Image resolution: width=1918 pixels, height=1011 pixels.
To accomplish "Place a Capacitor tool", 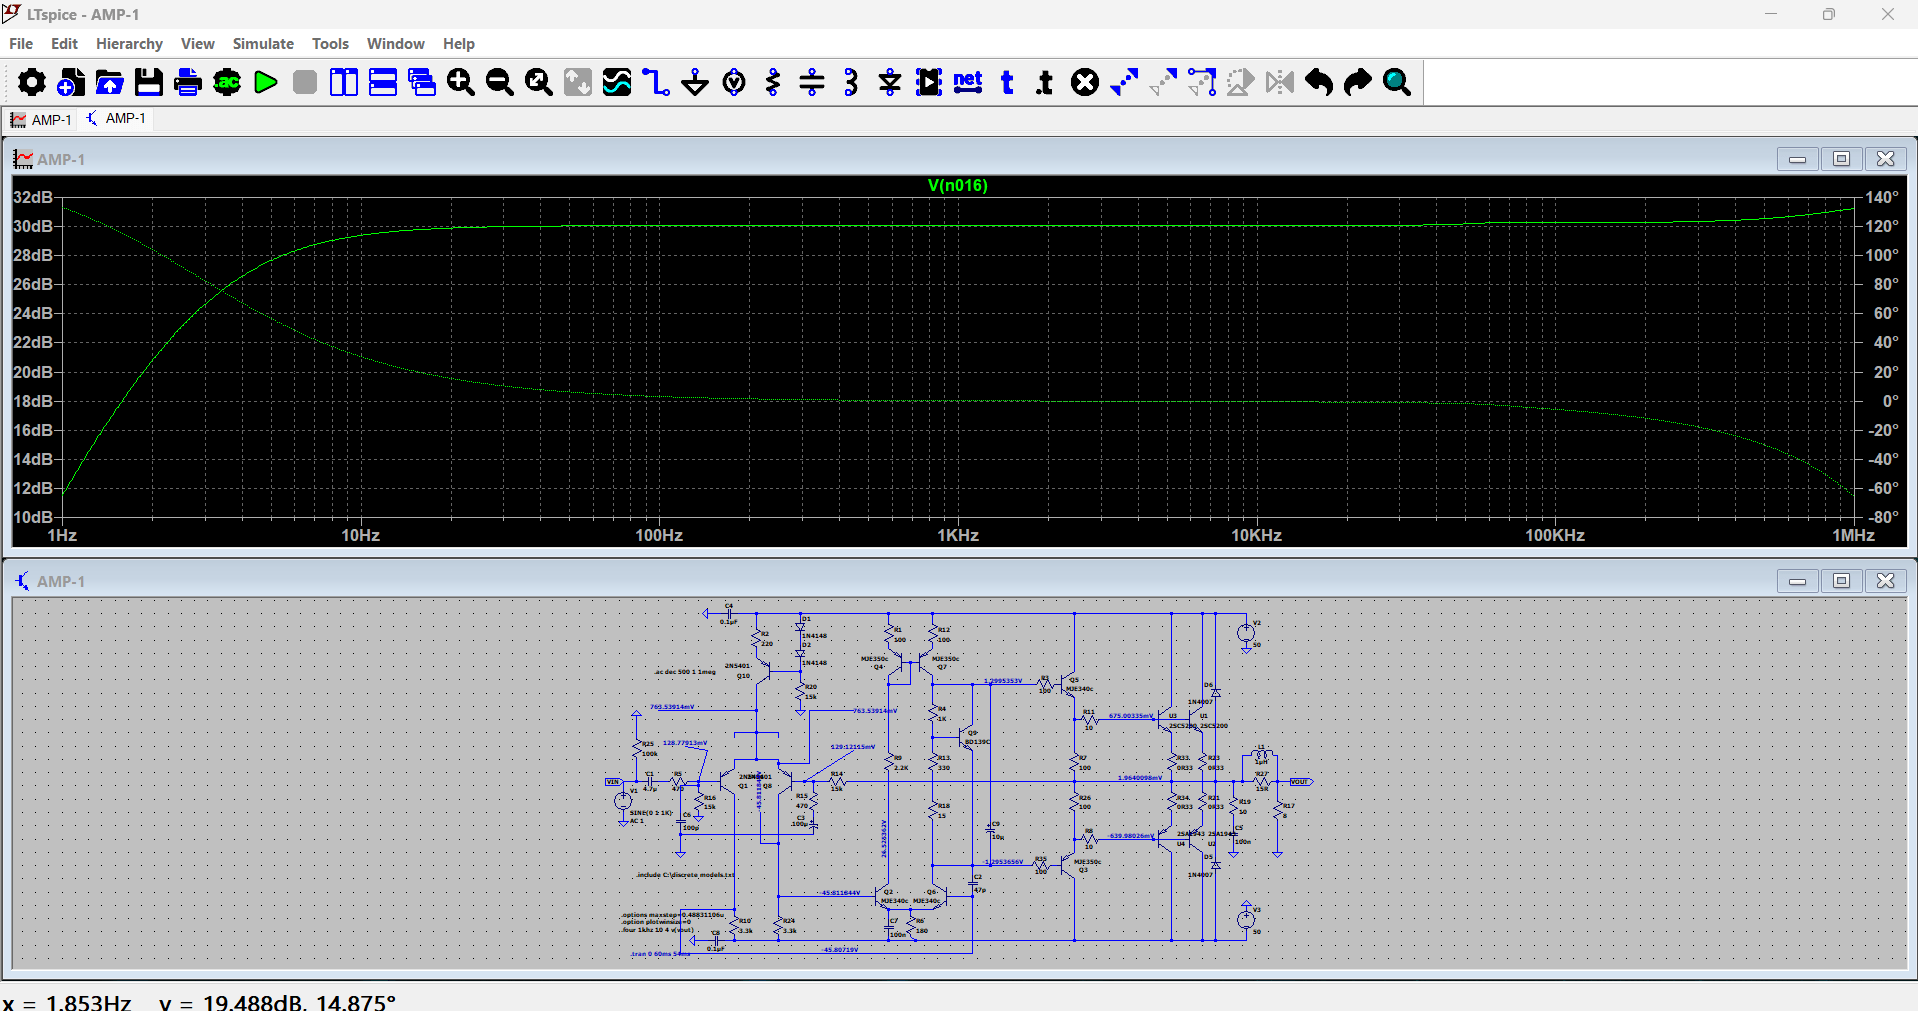I will pyautogui.click(x=812, y=82).
